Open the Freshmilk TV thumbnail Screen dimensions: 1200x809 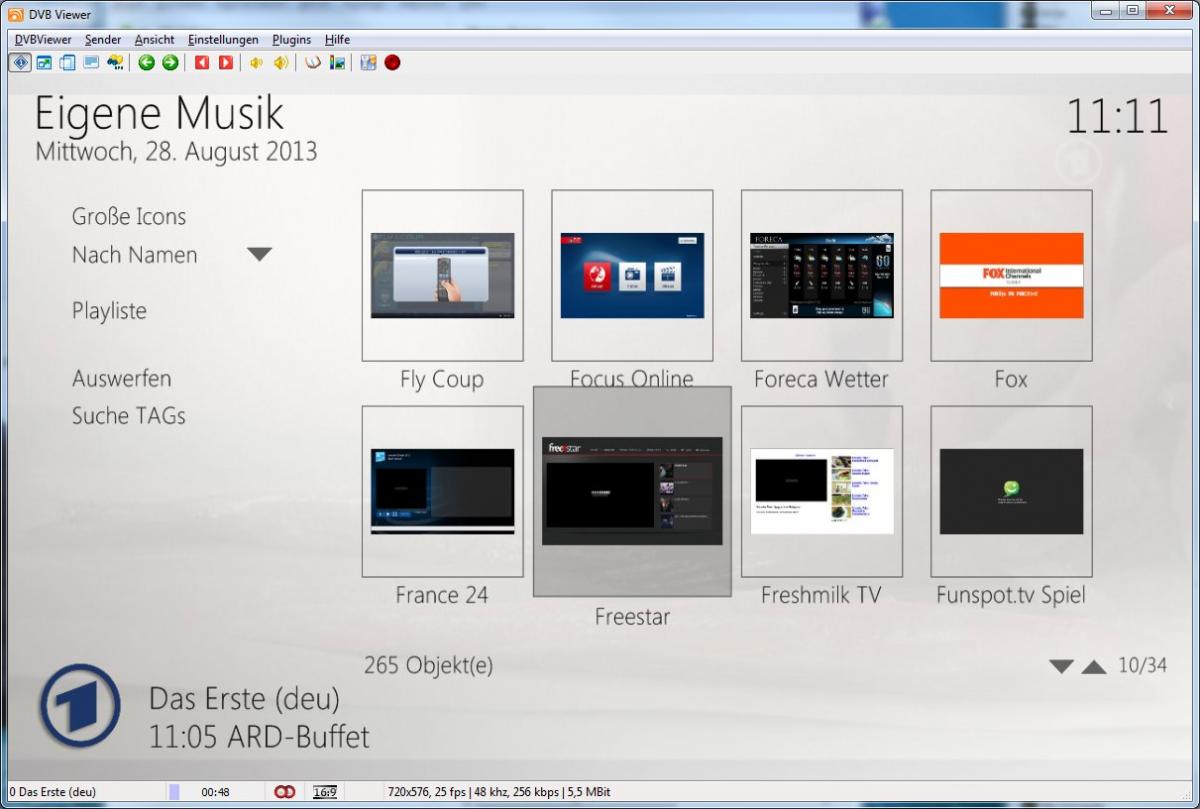(821, 491)
